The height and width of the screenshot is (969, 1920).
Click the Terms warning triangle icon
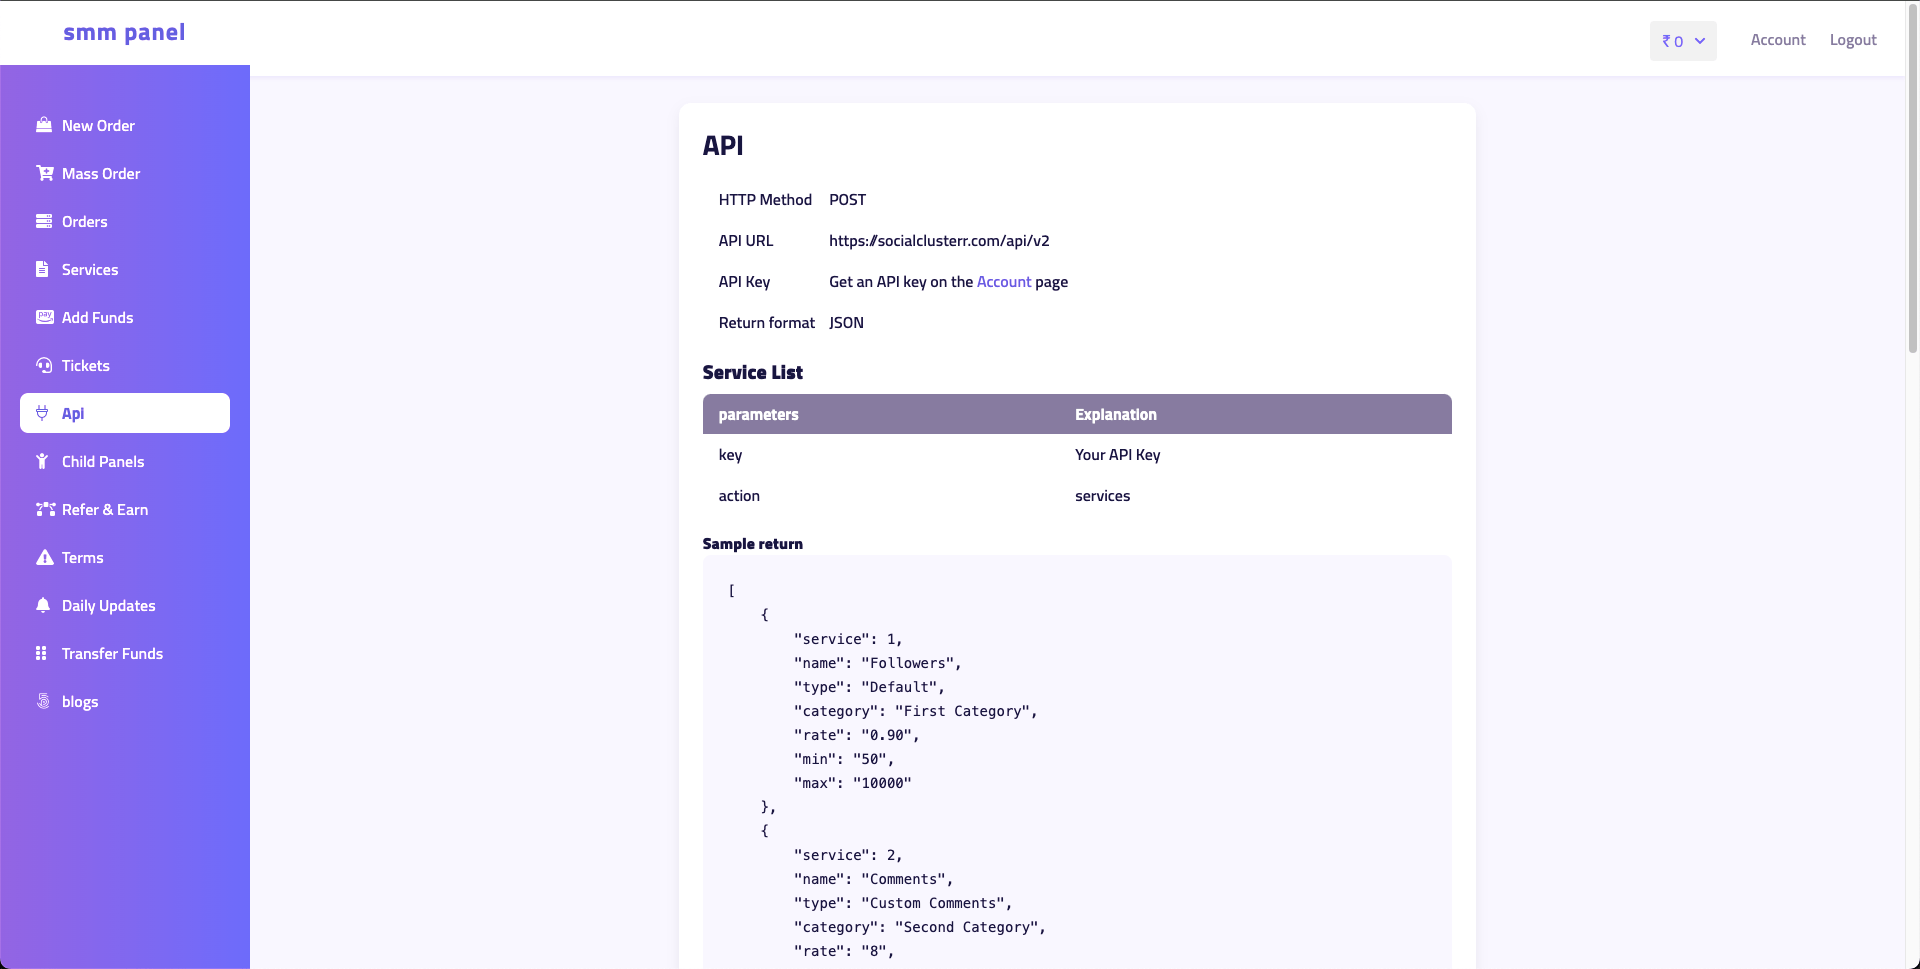(x=44, y=557)
